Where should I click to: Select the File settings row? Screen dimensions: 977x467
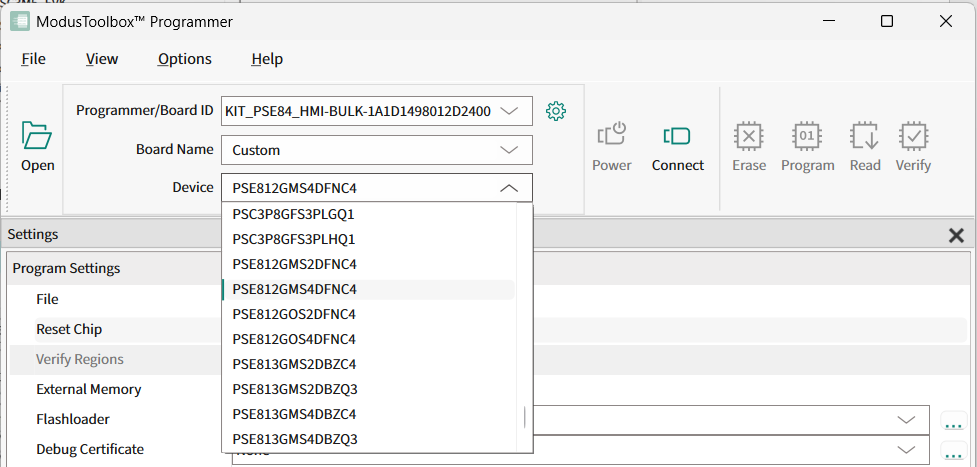(47, 299)
